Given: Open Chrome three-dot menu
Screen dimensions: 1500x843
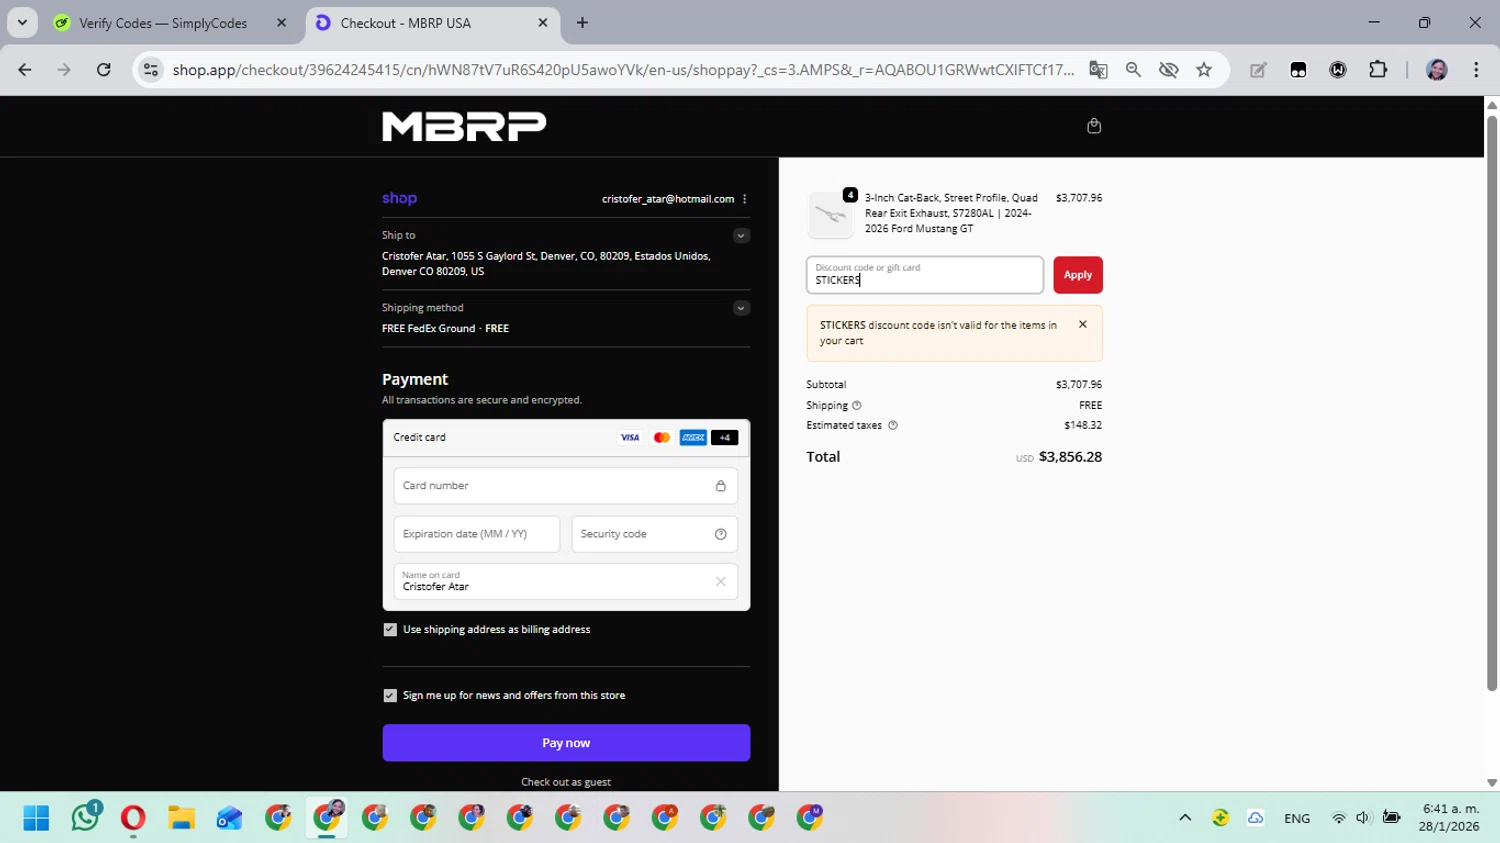Looking at the screenshot, I should click(x=1476, y=70).
